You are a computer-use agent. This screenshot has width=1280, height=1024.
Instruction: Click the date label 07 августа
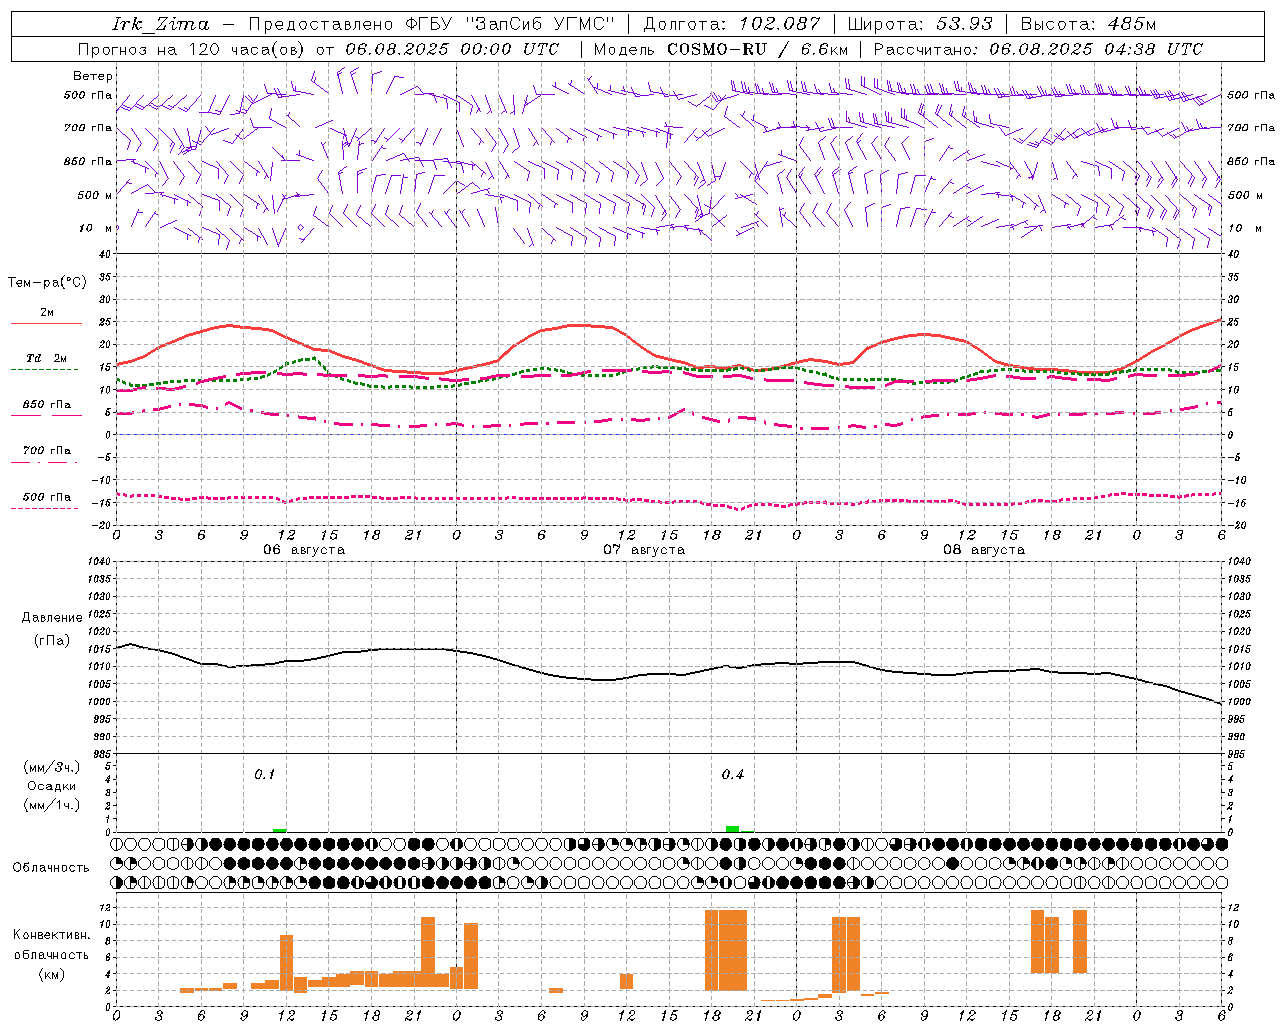644,550
